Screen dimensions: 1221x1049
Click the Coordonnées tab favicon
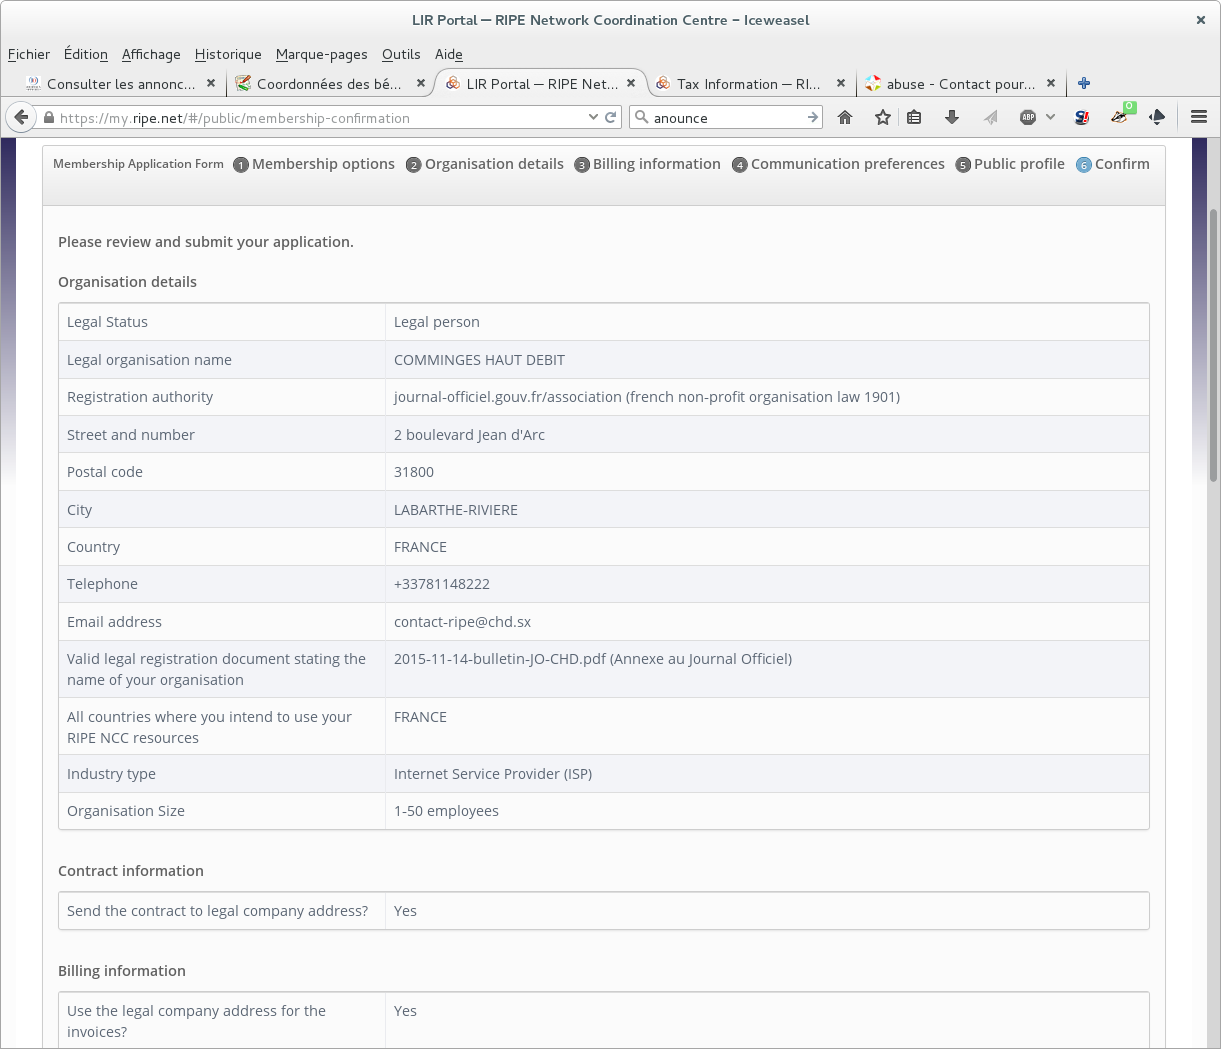243,84
